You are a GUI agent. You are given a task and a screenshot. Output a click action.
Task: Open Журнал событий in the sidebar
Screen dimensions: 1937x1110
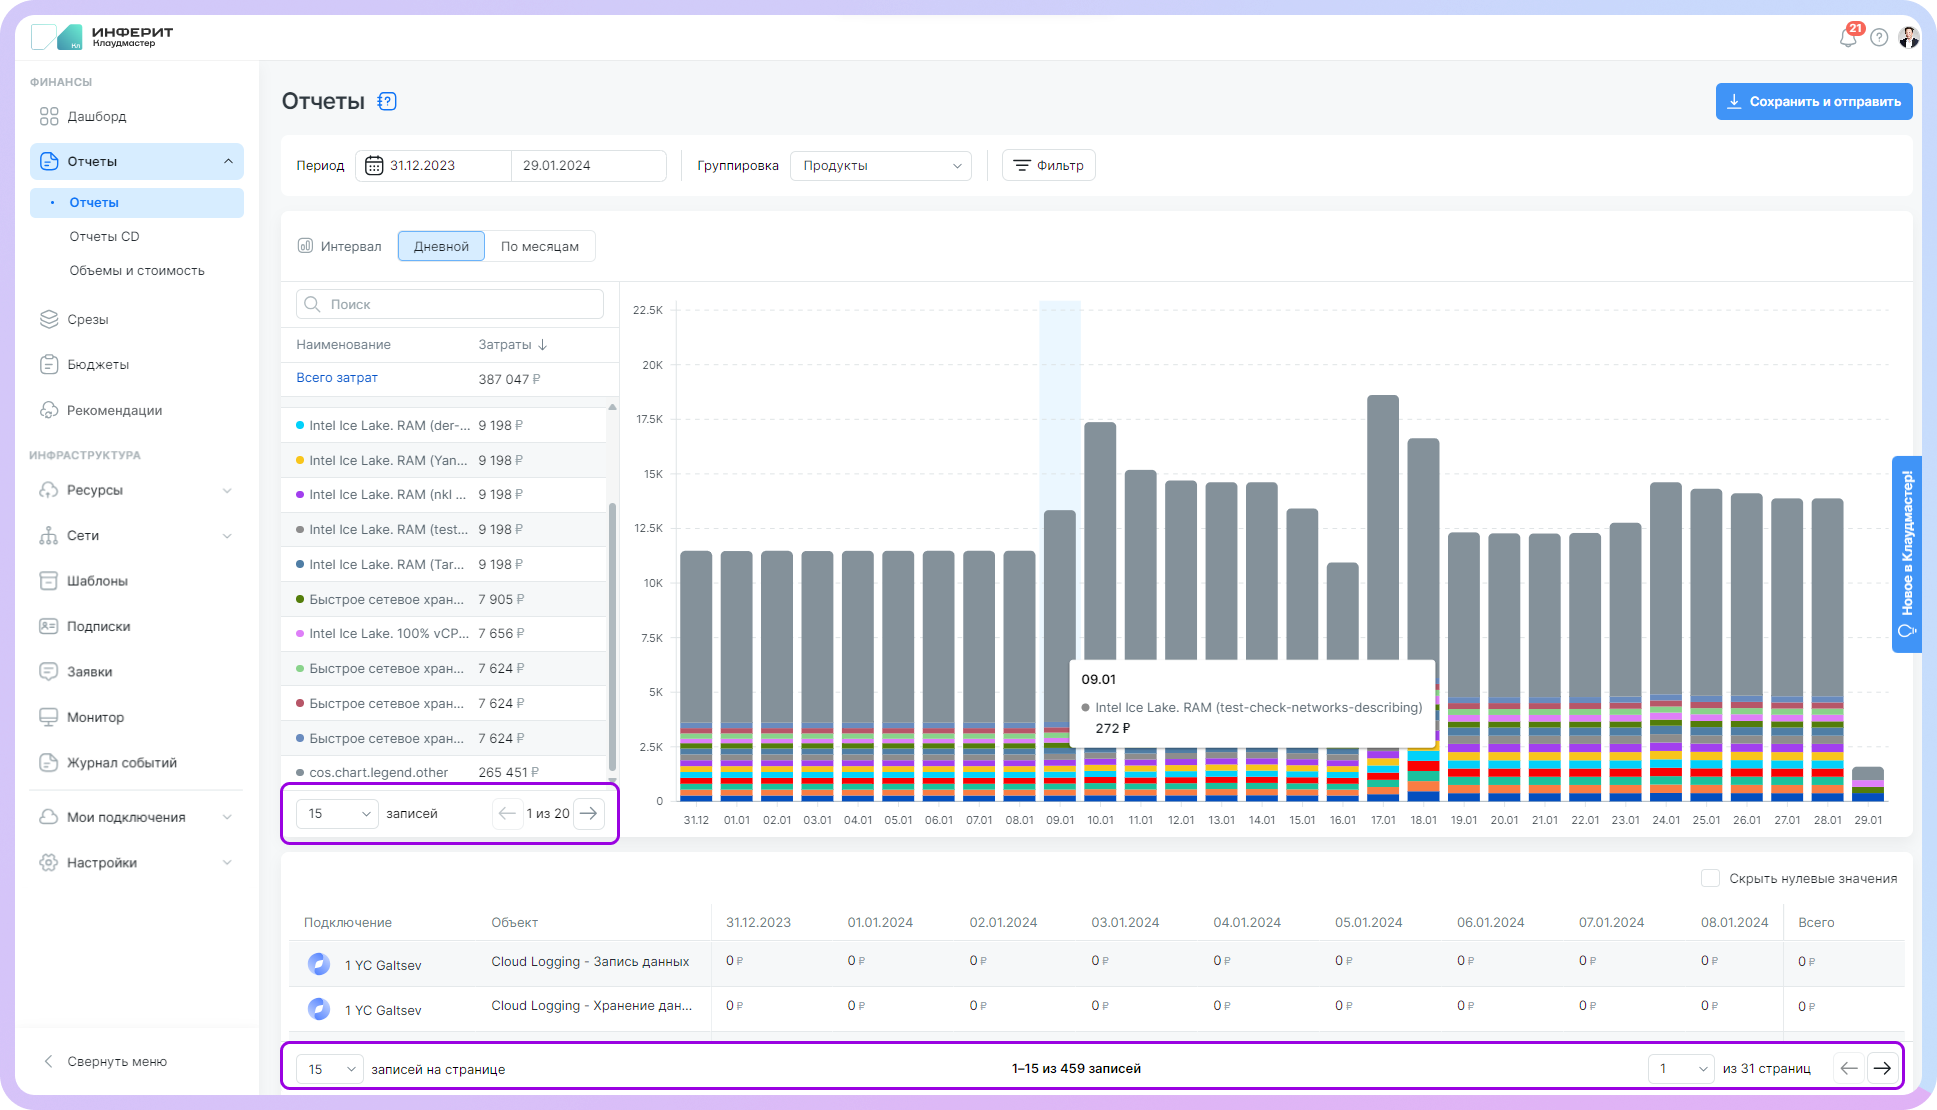pyautogui.click(x=121, y=763)
